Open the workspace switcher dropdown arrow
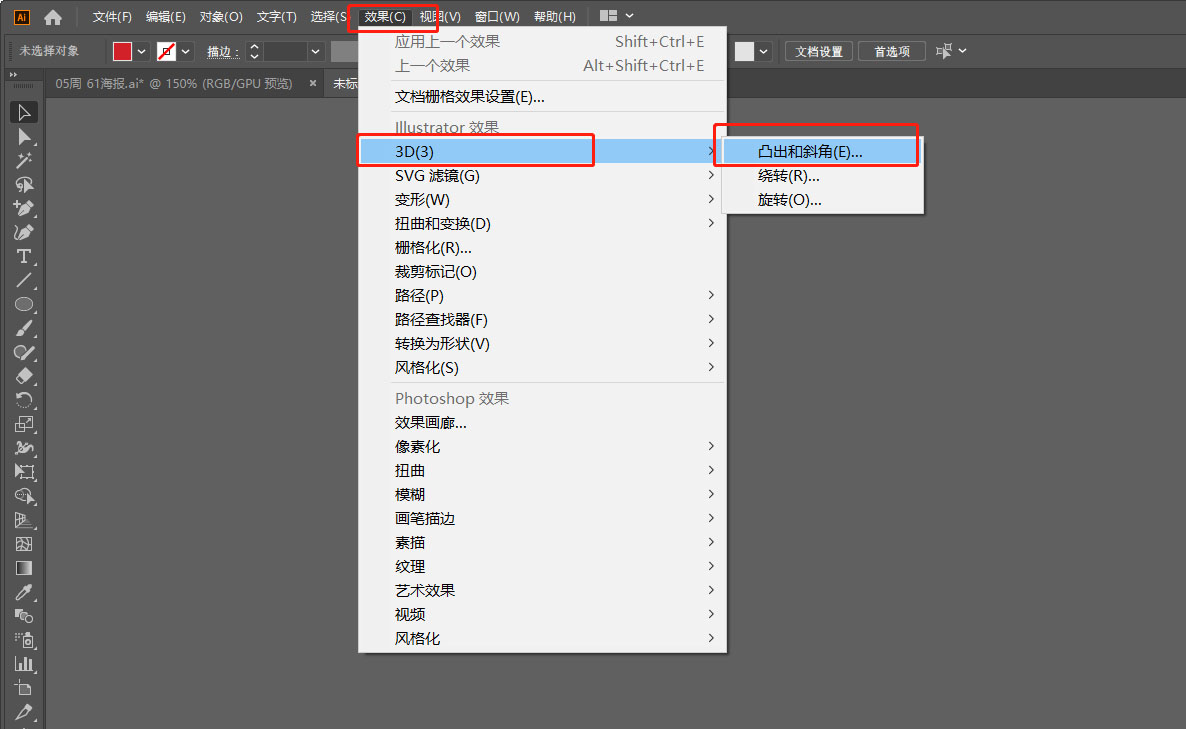 [x=629, y=16]
